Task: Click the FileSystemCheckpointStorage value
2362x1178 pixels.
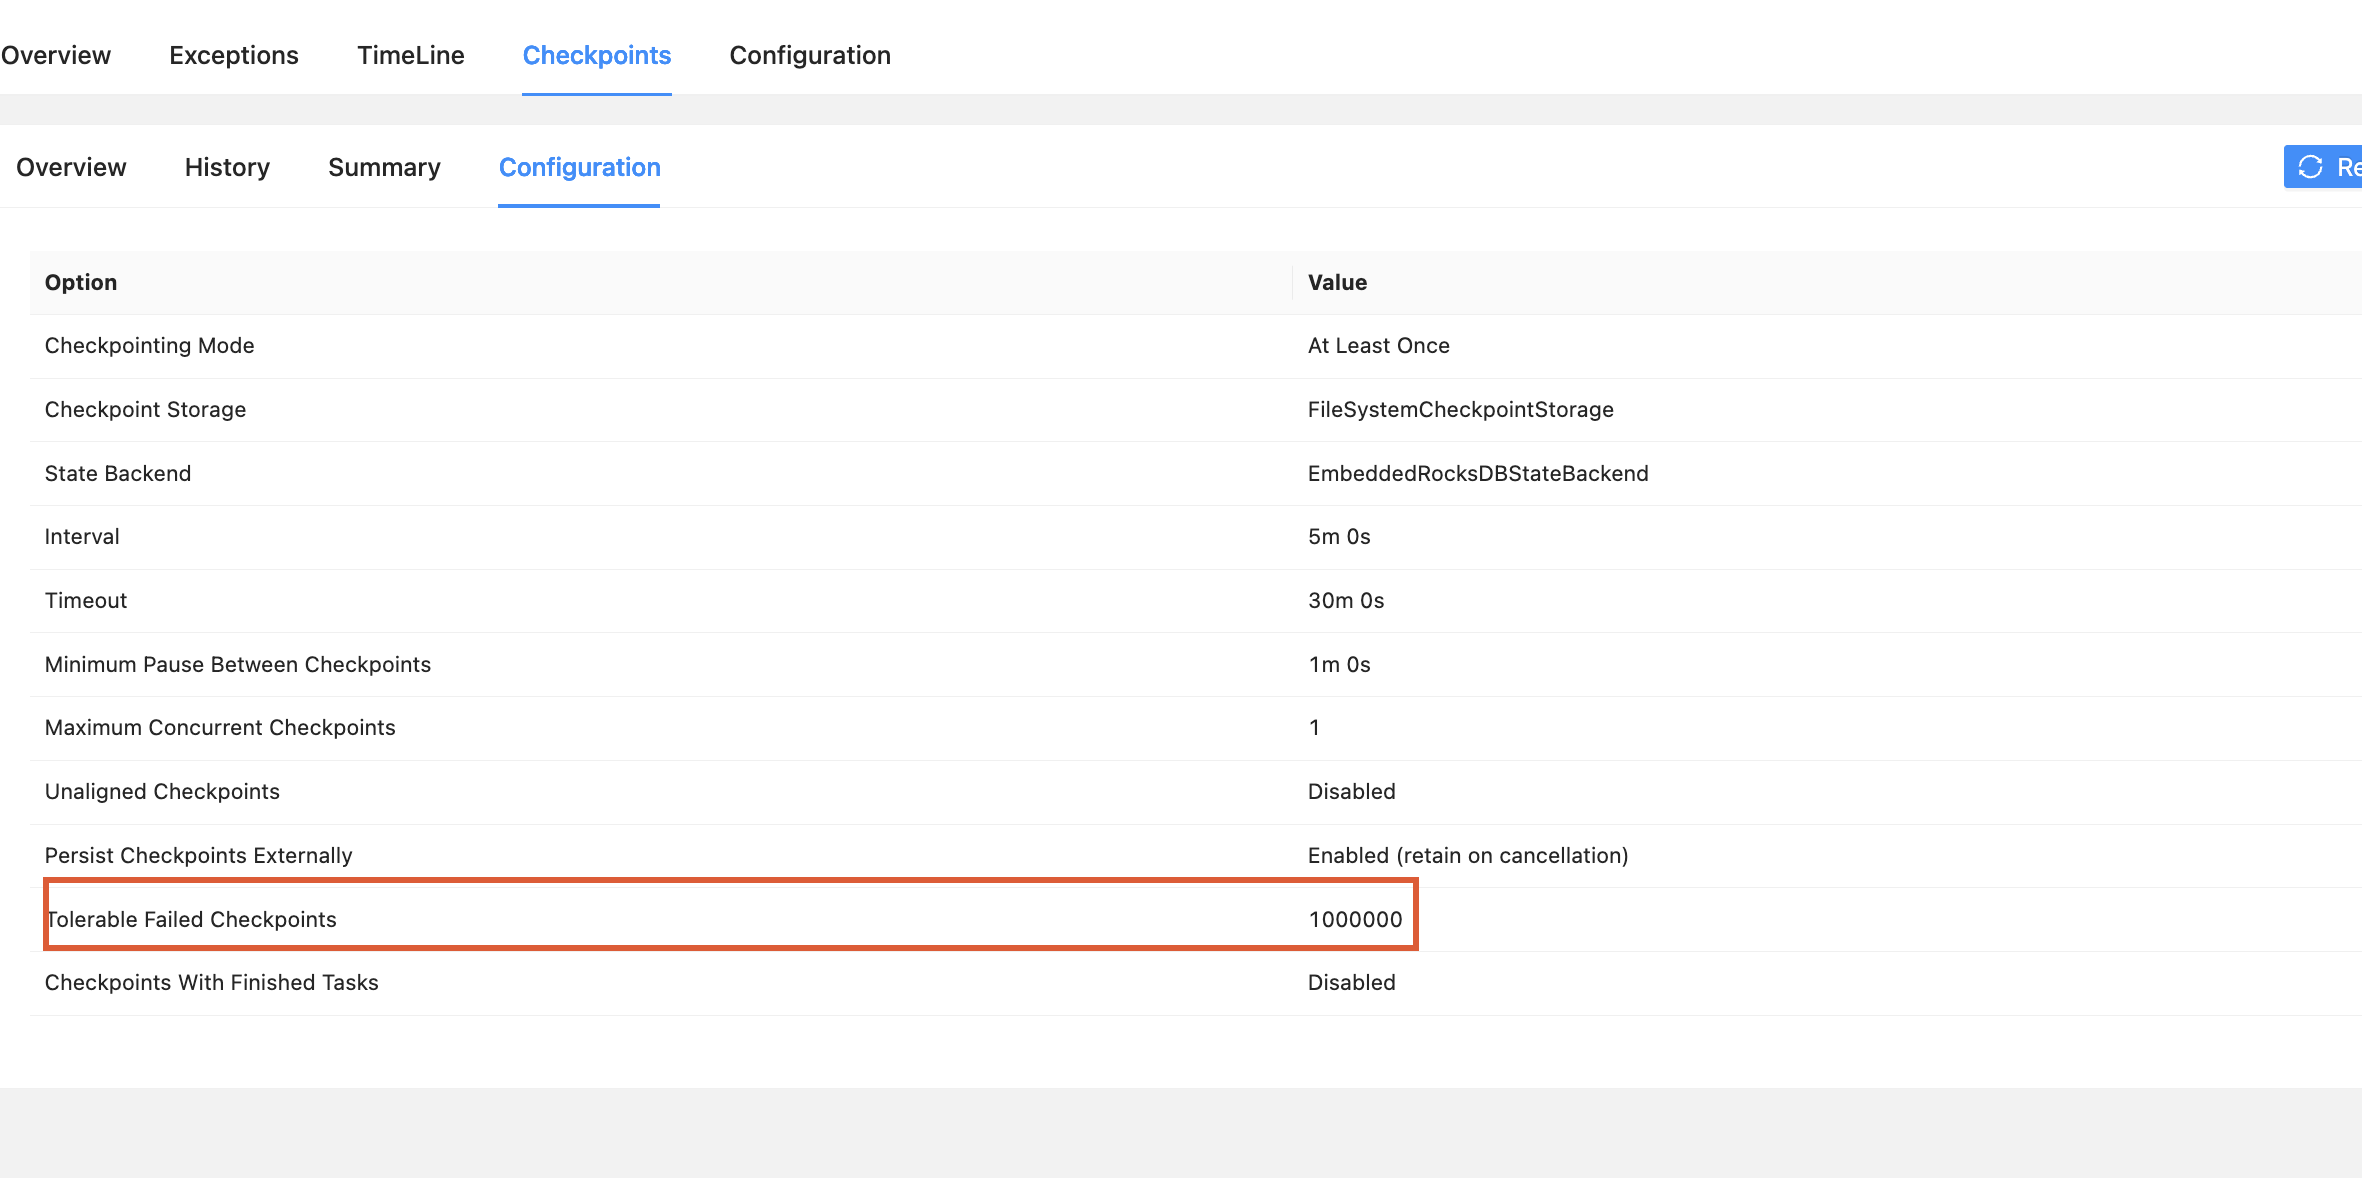Action: tap(1460, 409)
